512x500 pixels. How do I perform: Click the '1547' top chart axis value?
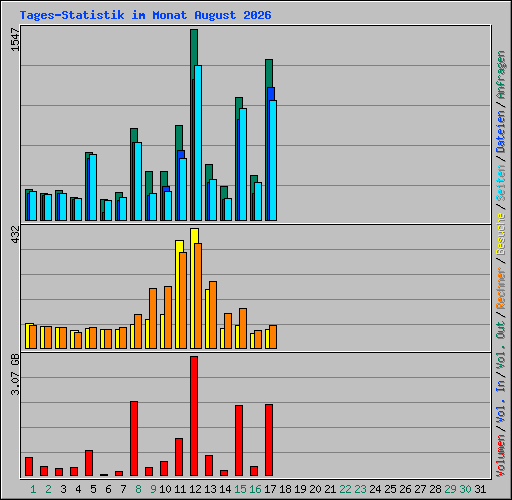tap(15, 40)
